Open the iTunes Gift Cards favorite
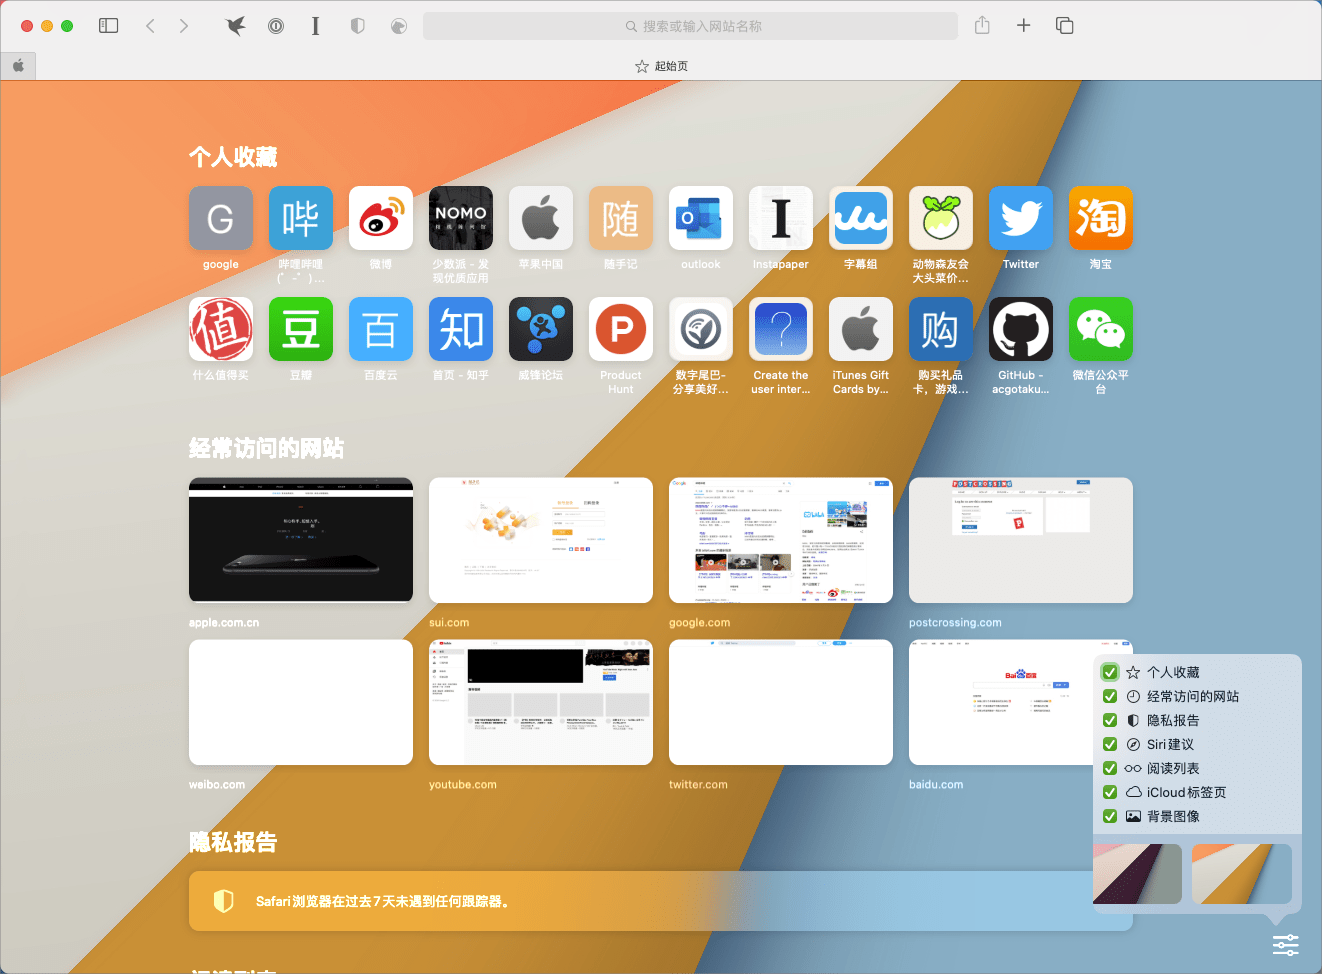This screenshot has width=1322, height=974. tap(861, 329)
